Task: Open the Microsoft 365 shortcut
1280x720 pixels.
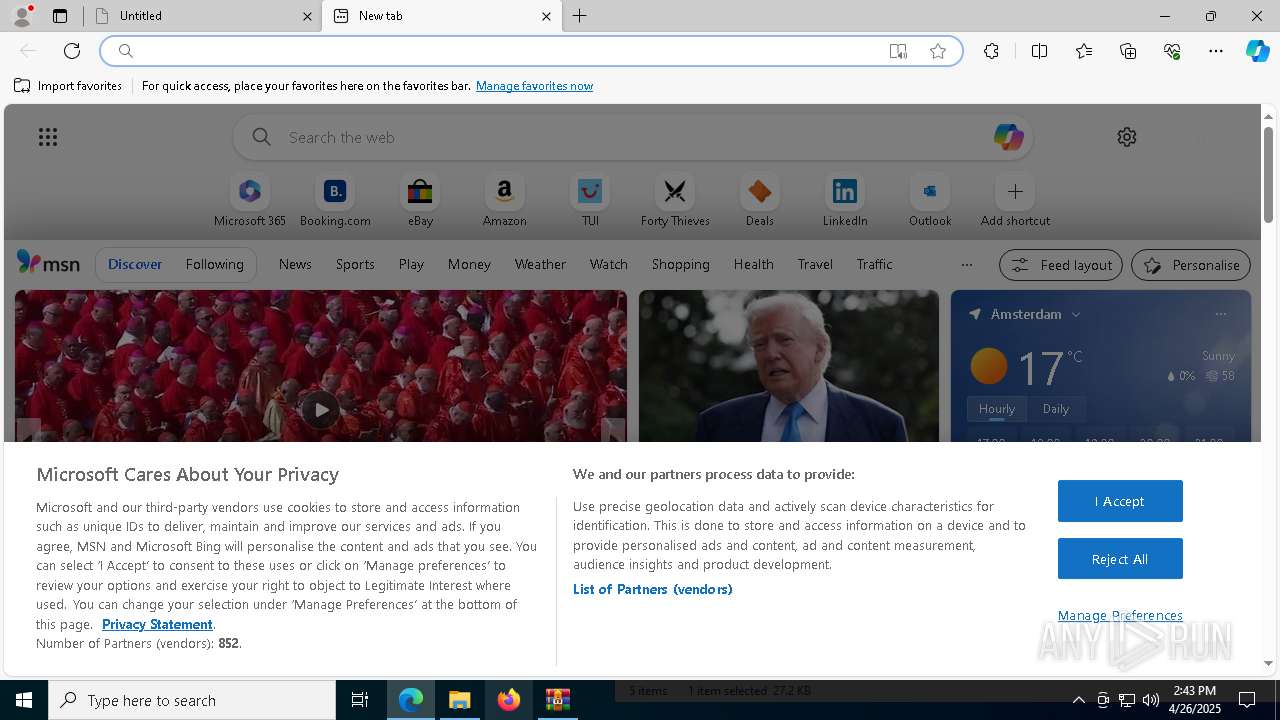Action: point(250,201)
